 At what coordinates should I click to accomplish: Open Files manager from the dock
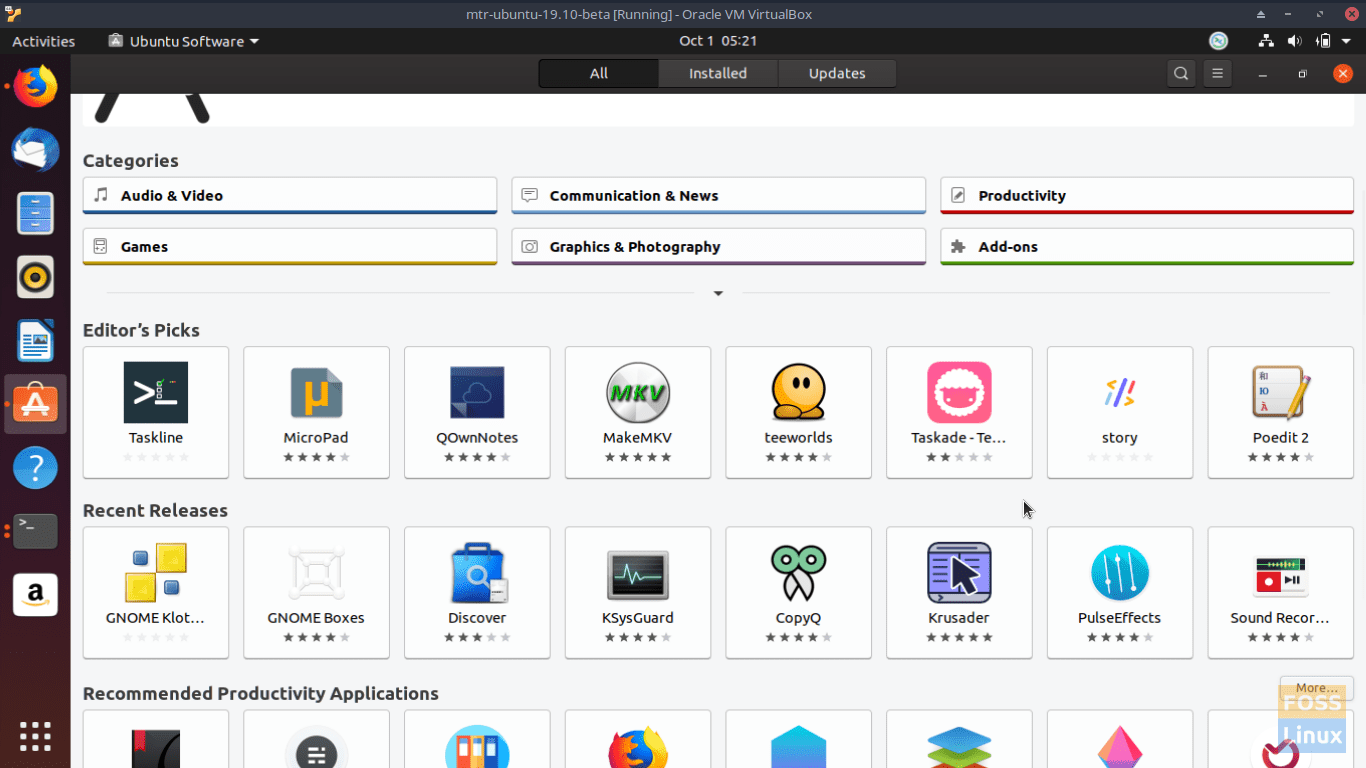click(35, 214)
